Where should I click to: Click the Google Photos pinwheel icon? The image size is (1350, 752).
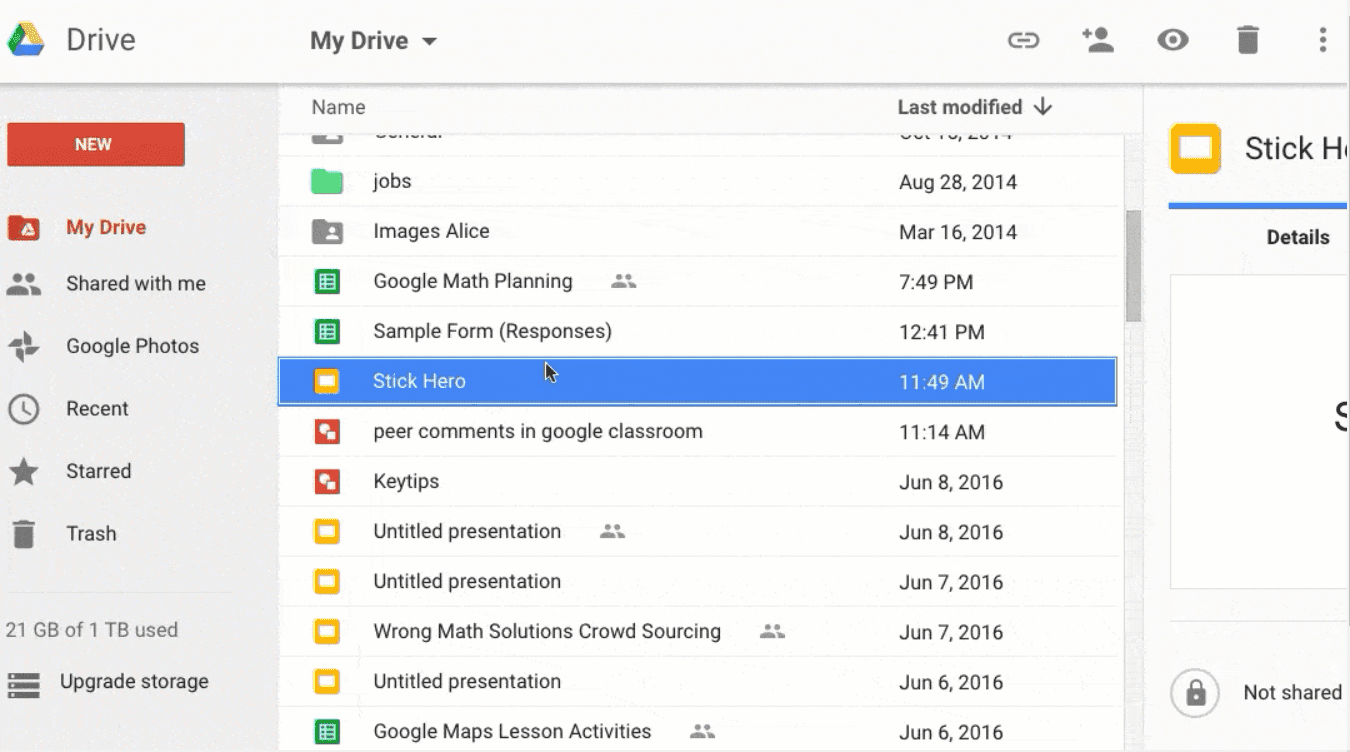[x=24, y=347]
